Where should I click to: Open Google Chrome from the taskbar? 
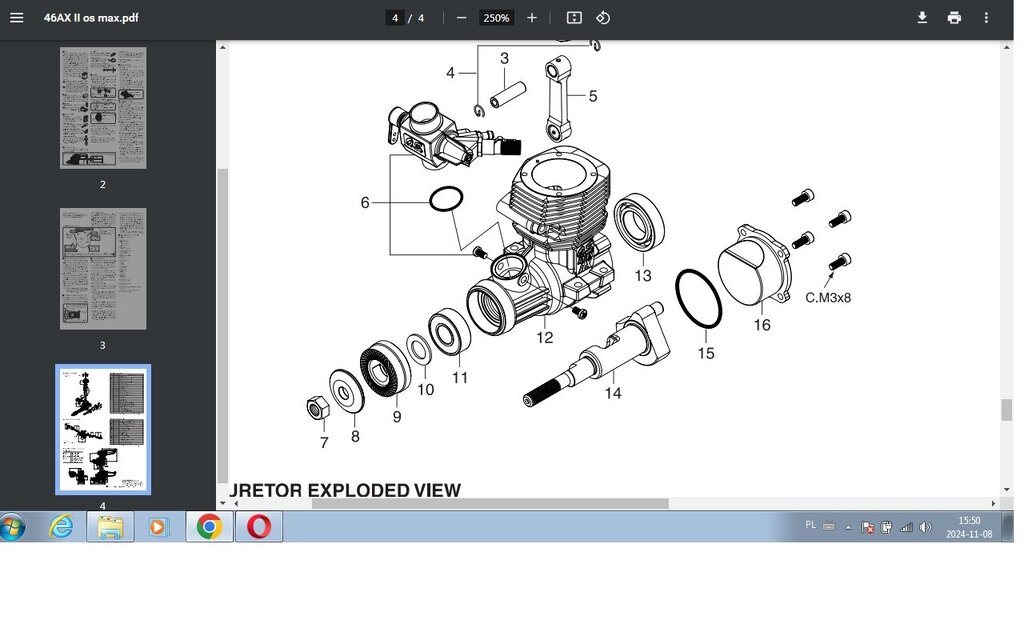[209, 526]
